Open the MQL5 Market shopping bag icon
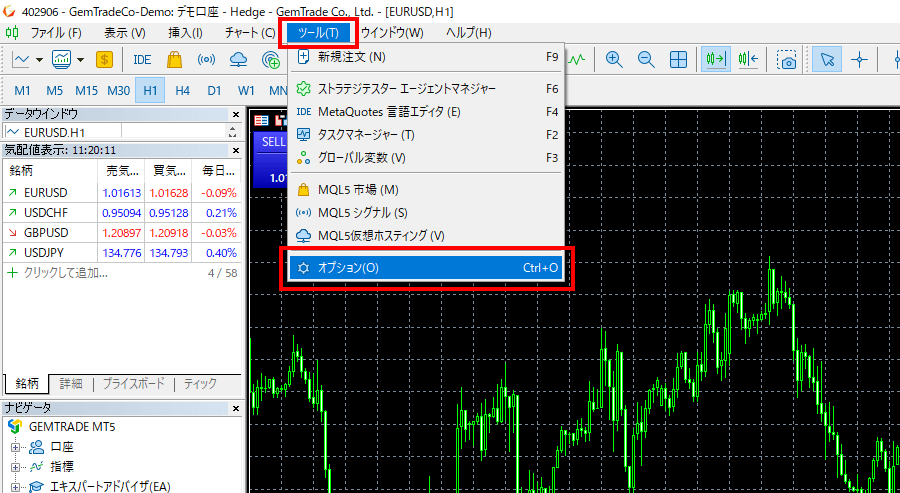The image size is (900, 493). (174, 59)
